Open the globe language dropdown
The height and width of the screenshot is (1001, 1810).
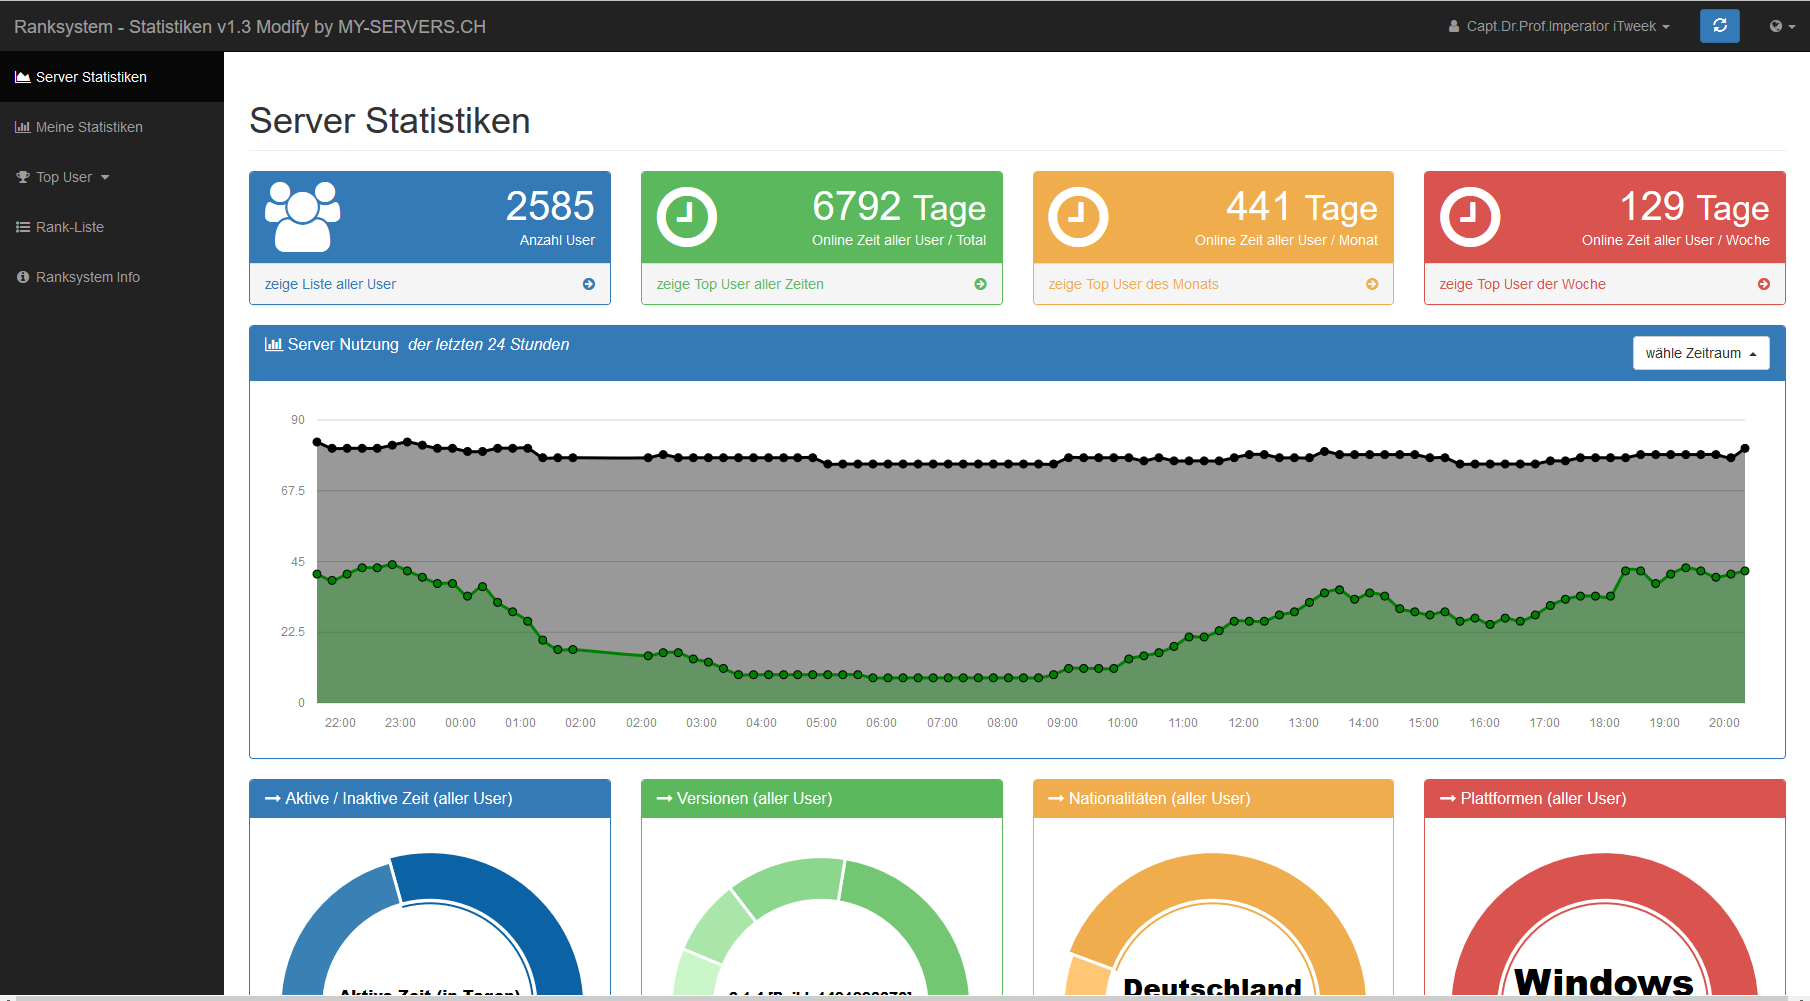point(1781,26)
